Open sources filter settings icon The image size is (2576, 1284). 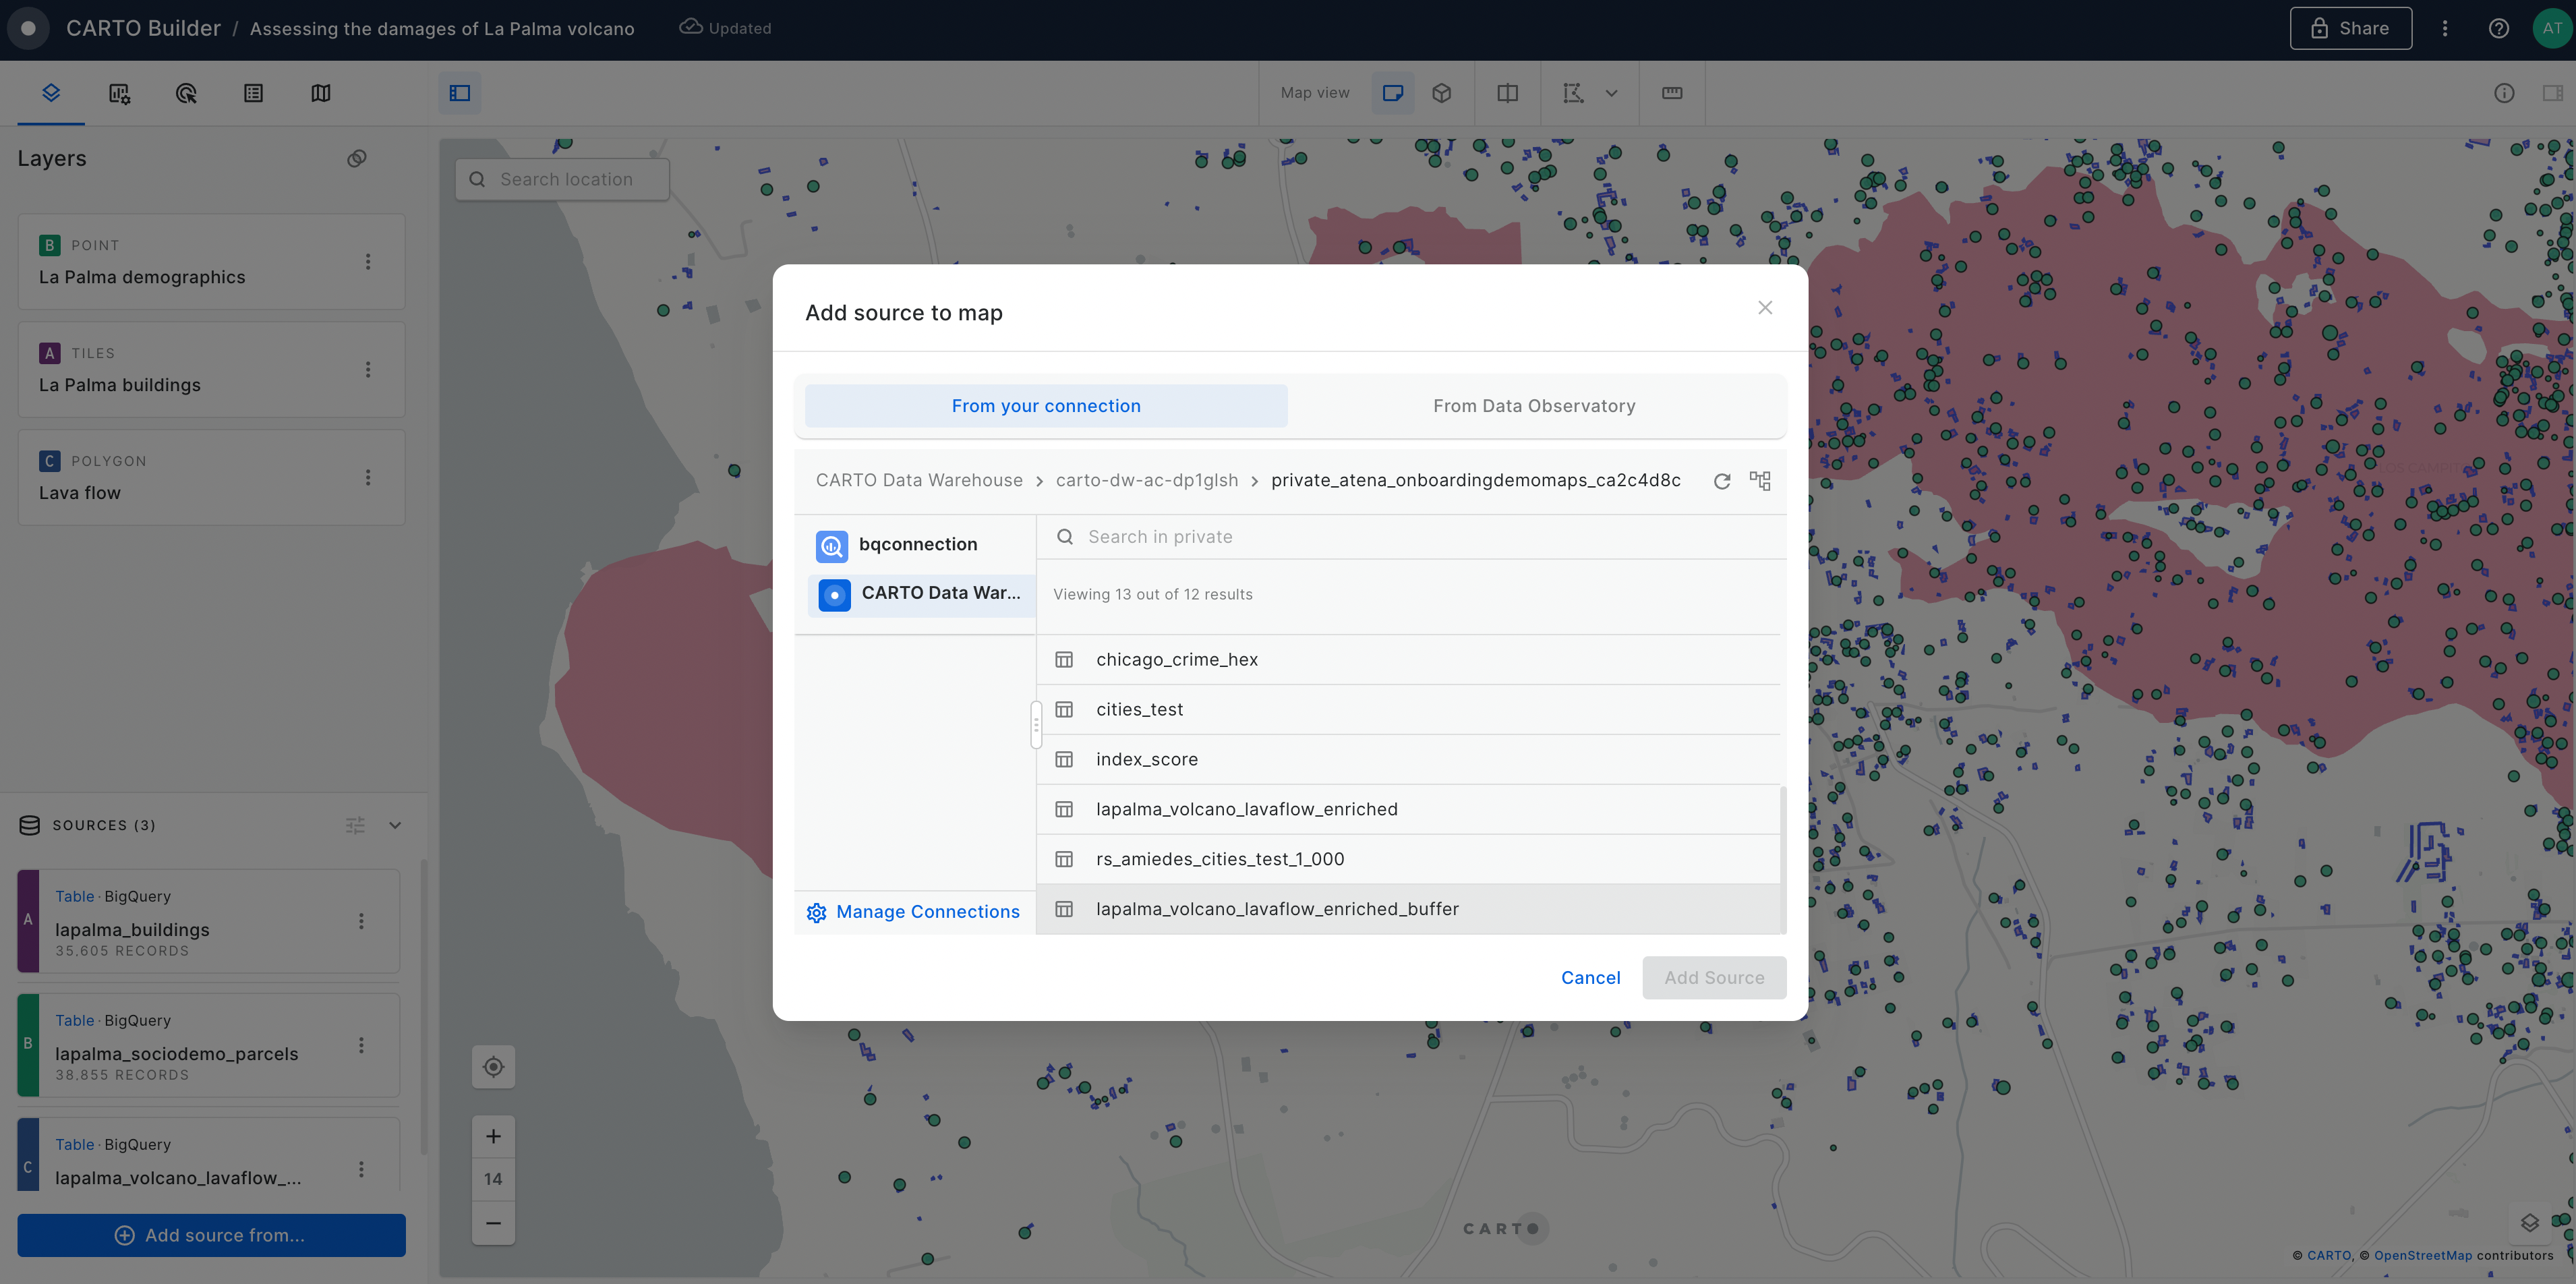[x=355, y=825]
